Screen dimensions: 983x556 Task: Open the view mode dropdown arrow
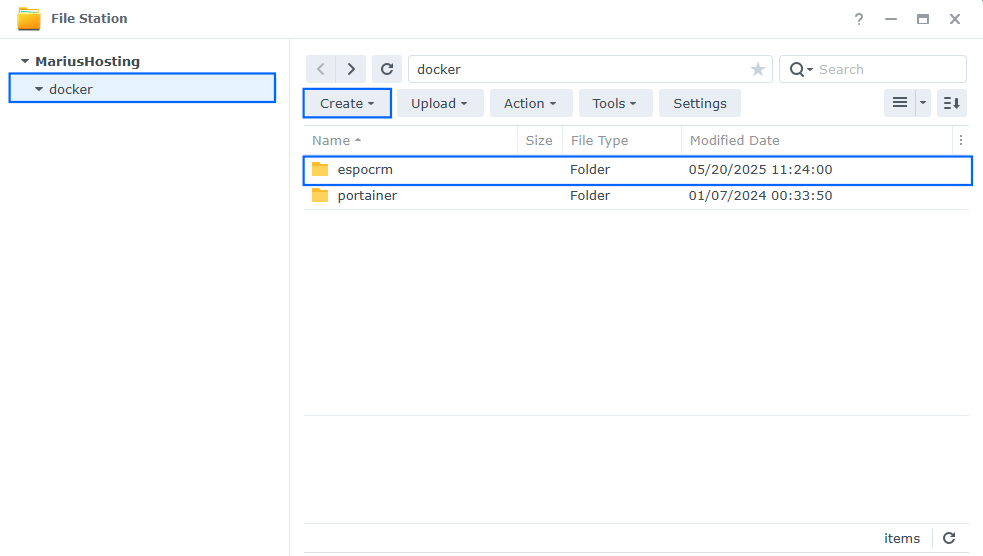(x=923, y=103)
